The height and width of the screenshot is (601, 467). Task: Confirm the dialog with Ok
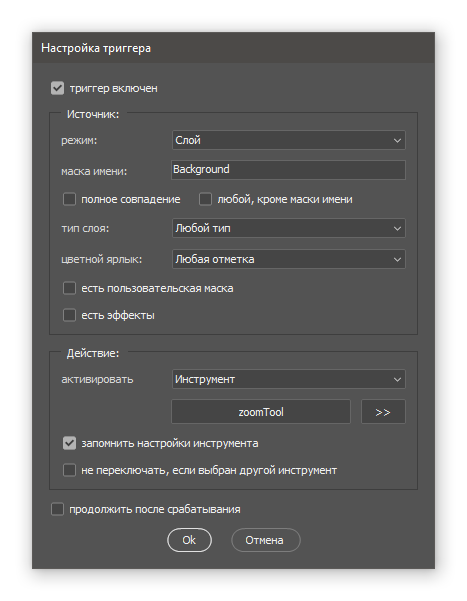pos(189,540)
